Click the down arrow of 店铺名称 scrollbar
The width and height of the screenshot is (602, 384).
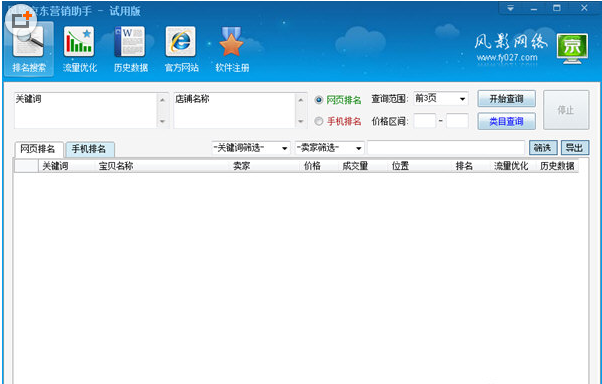(x=301, y=121)
